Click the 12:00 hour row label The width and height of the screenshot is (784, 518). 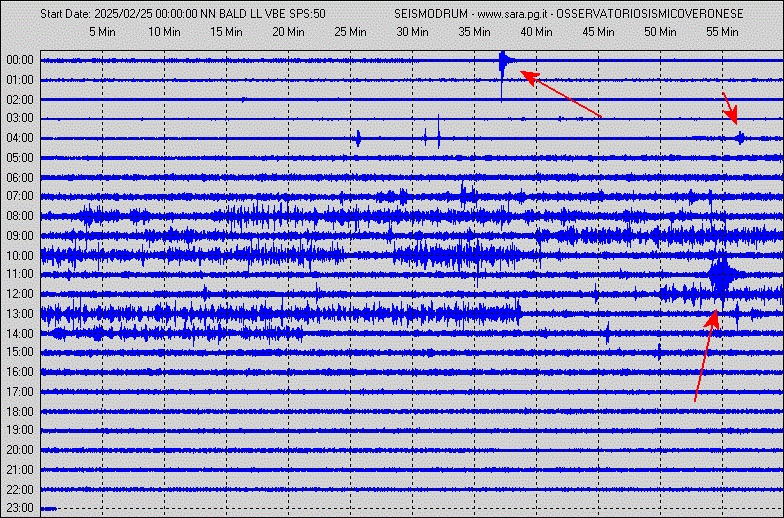click(20, 294)
